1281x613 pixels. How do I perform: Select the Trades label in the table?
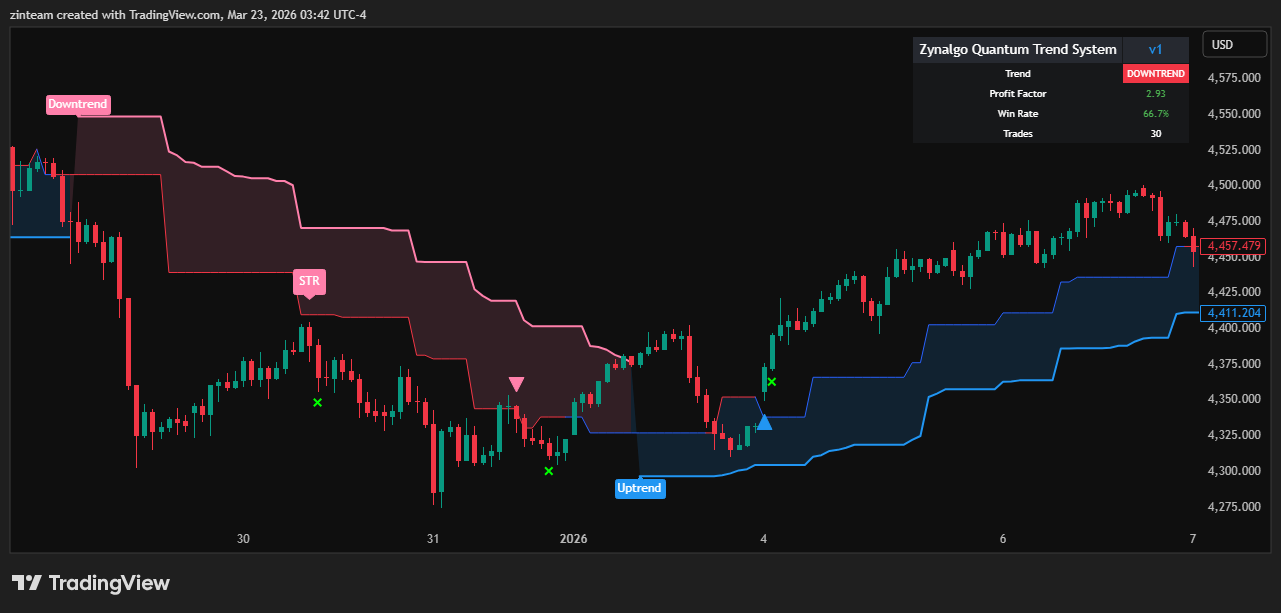click(x=1018, y=133)
